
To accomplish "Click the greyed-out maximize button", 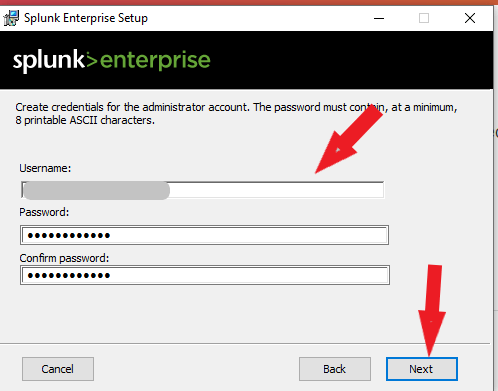I will pos(424,18).
